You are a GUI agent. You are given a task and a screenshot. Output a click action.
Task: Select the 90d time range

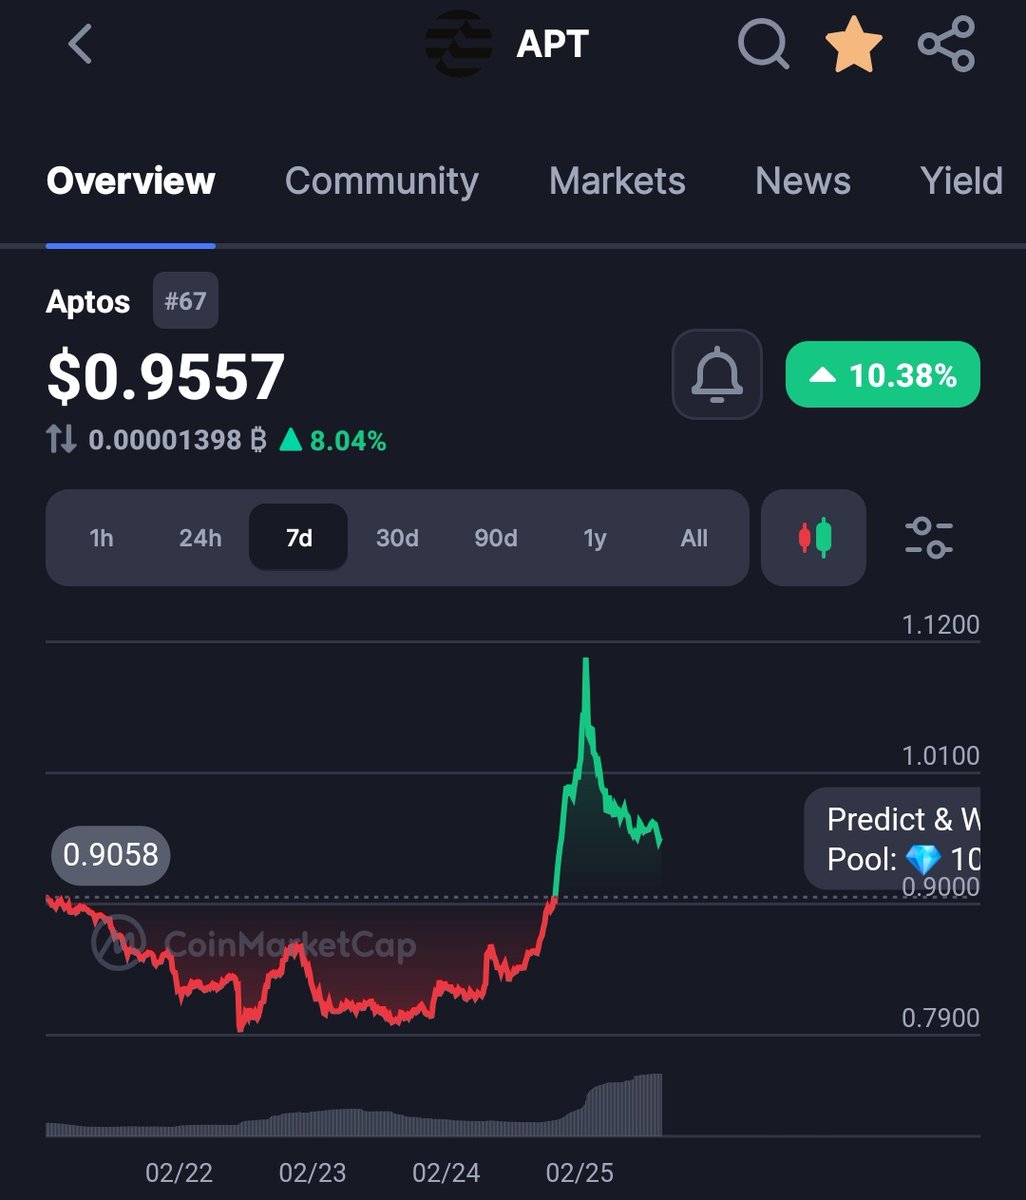[x=496, y=538]
